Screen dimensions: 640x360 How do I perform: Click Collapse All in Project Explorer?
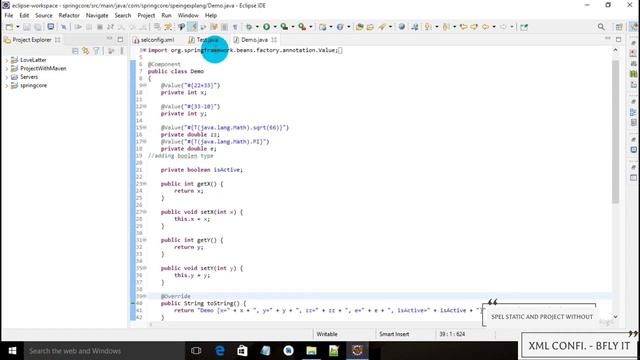[75, 51]
